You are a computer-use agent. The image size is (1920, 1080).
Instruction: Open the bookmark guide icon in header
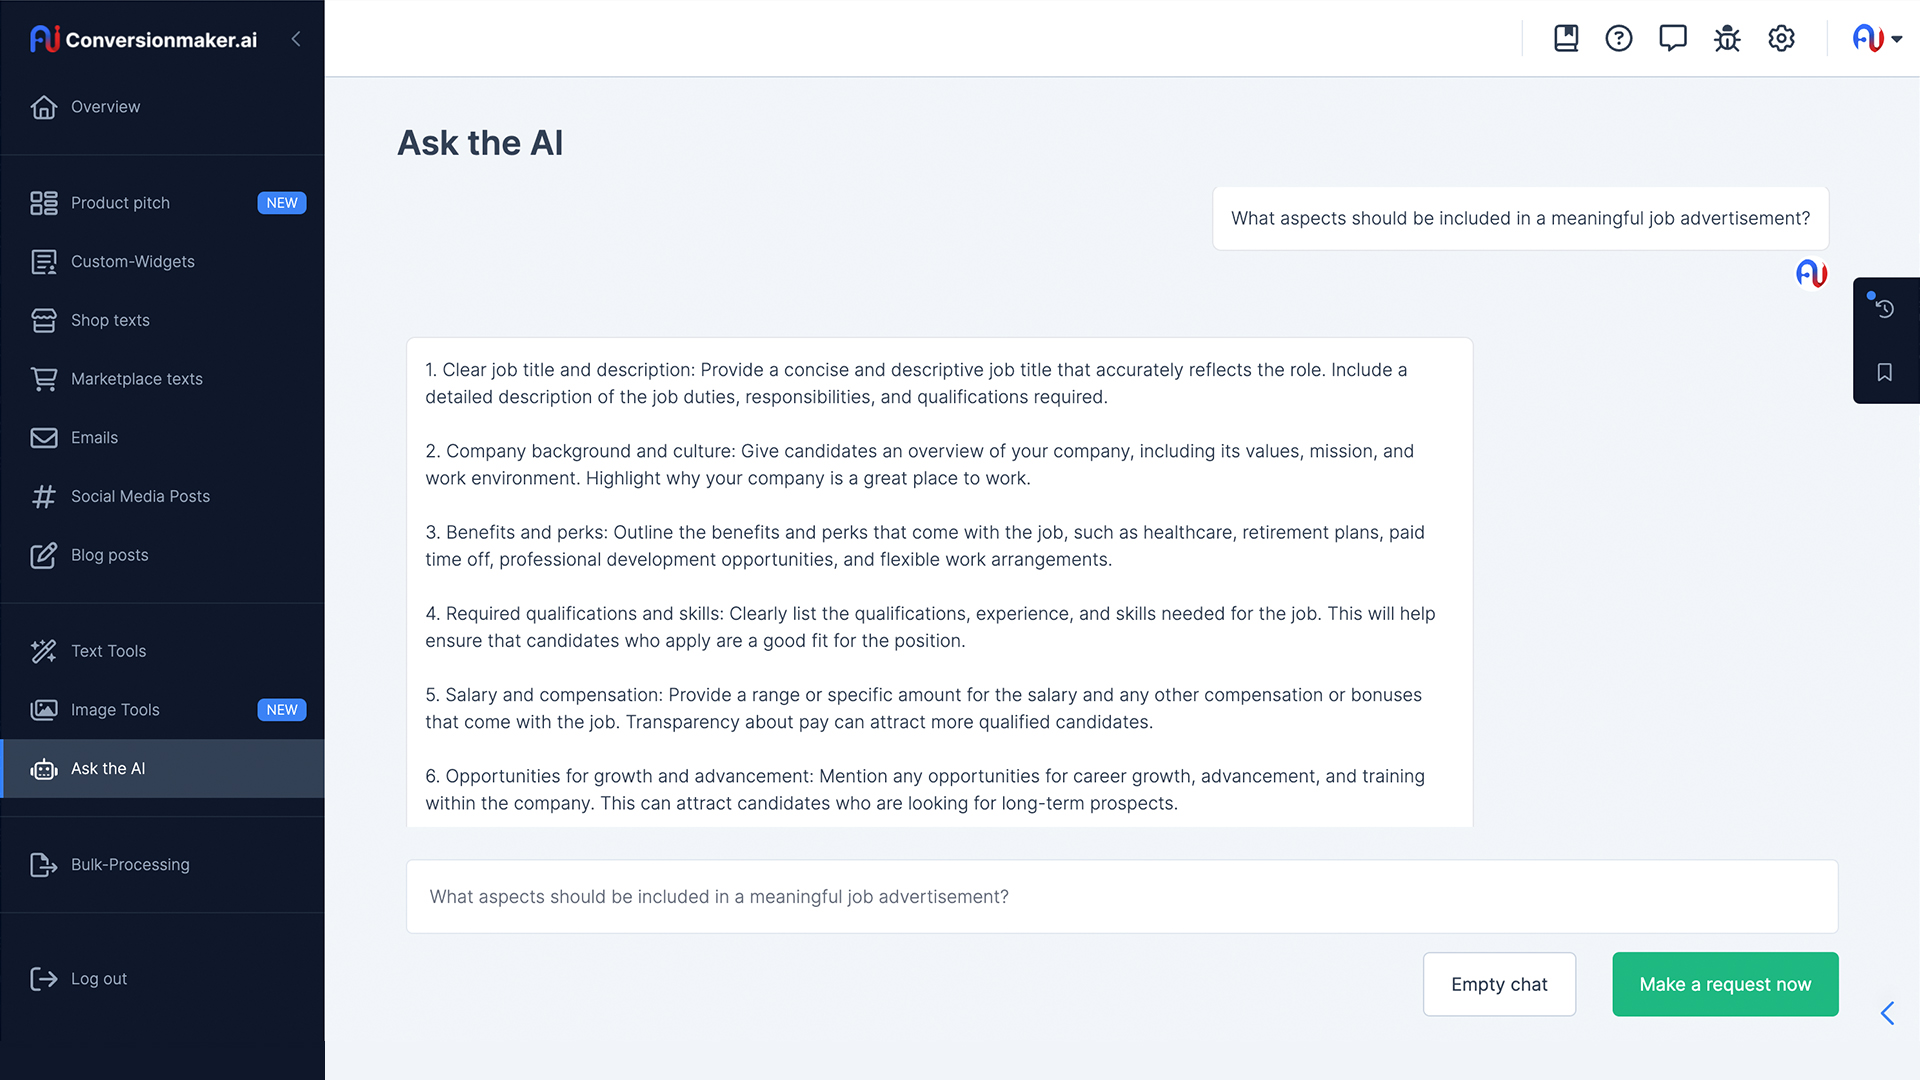coord(1566,39)
